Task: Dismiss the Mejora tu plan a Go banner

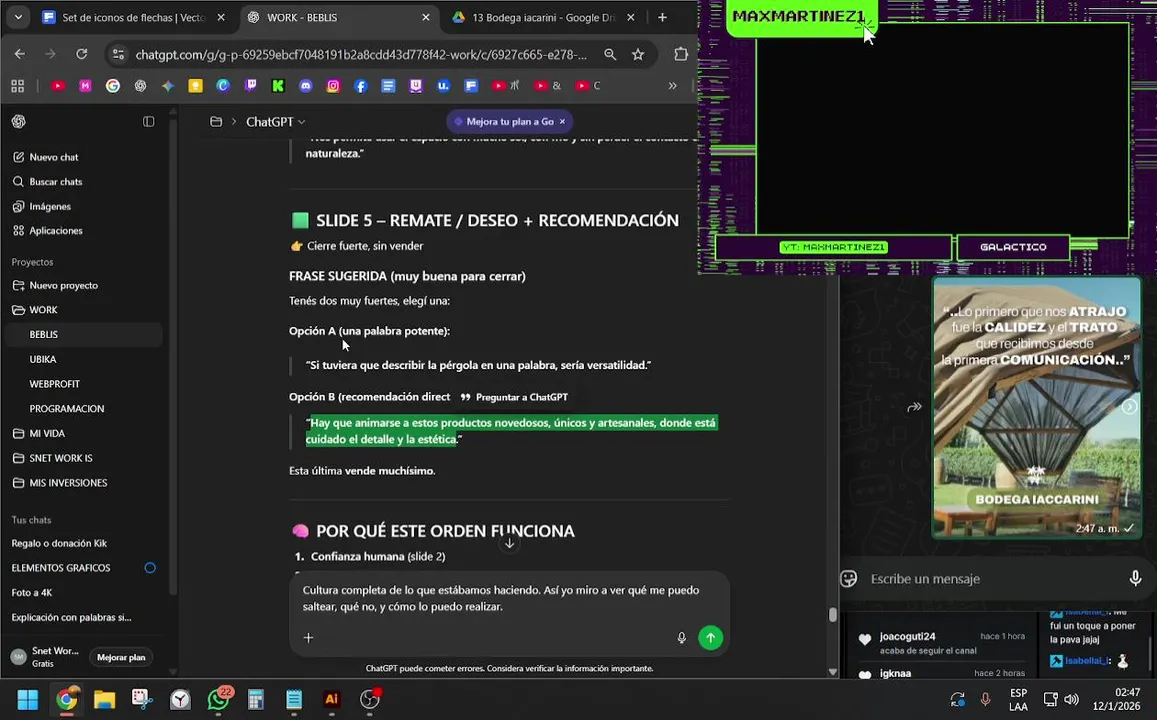Action: coord(562,122)
